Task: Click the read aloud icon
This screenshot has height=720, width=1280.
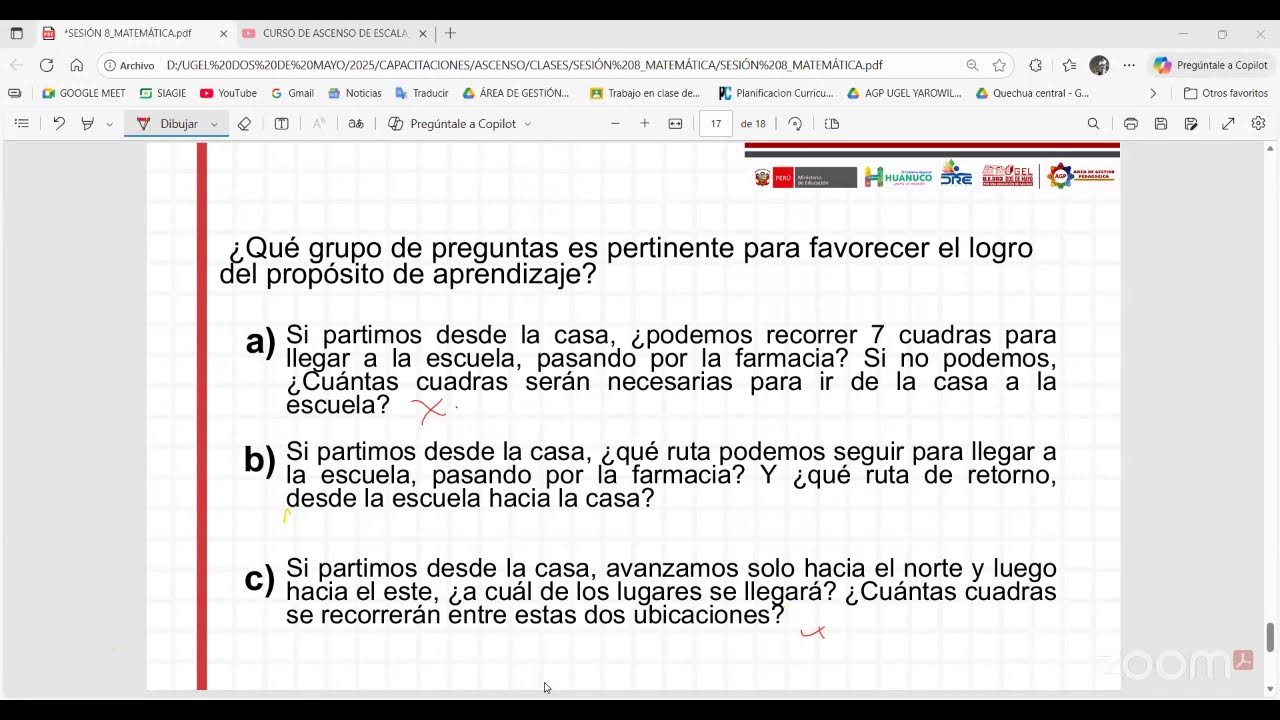Action: tap(319, 124)
